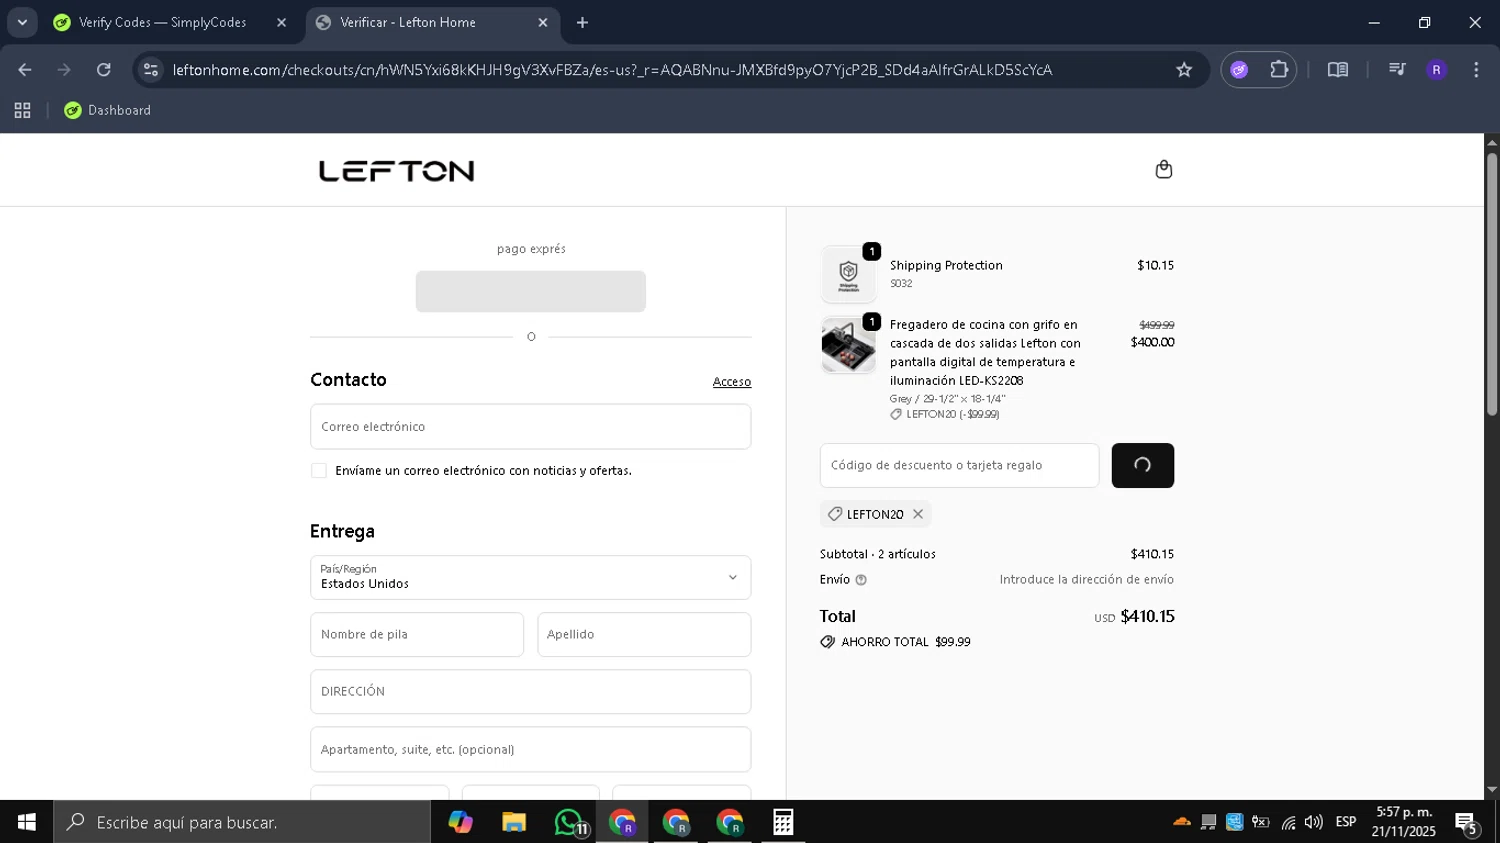This screenshot has height=843, width=1500.
Task: Open the tab search dropdown arrow
Action: tap(22, 22)
